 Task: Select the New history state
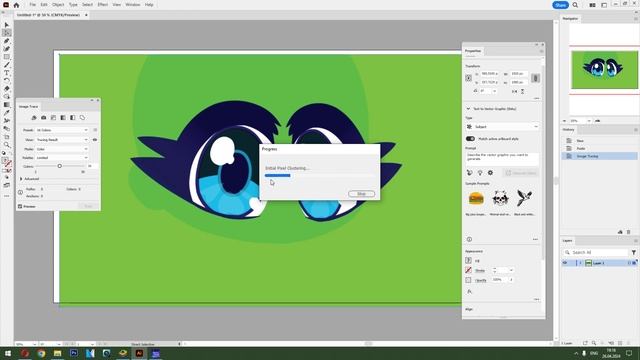pos(599,140)
